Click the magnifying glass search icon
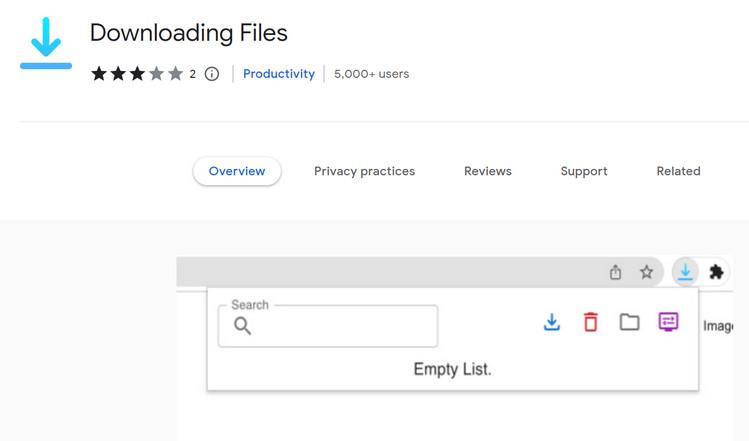This screenshot has height=441, width=749. 242,326
